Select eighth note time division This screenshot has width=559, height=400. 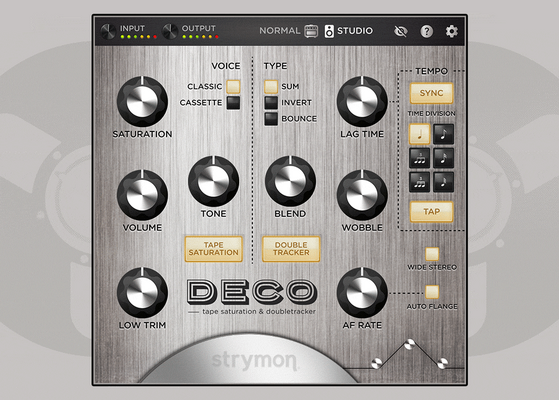point(443,134)
